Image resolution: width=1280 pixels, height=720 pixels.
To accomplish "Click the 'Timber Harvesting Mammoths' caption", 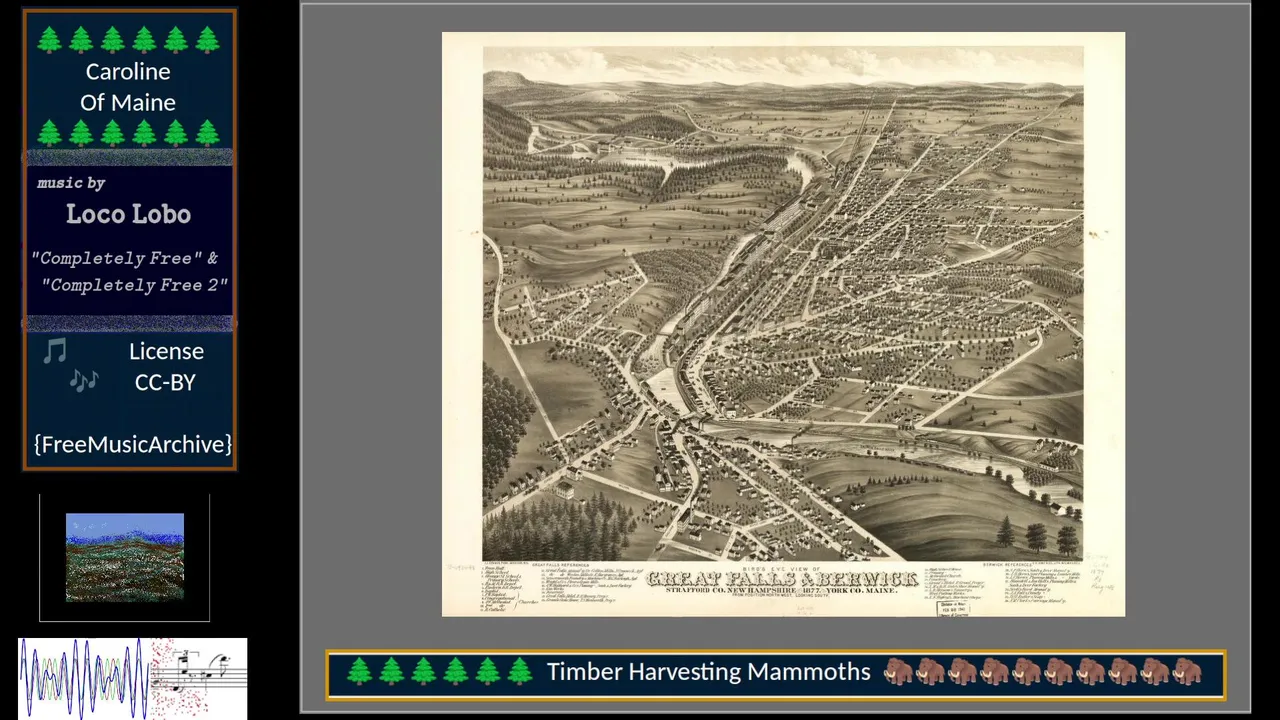I will [708, 672].
